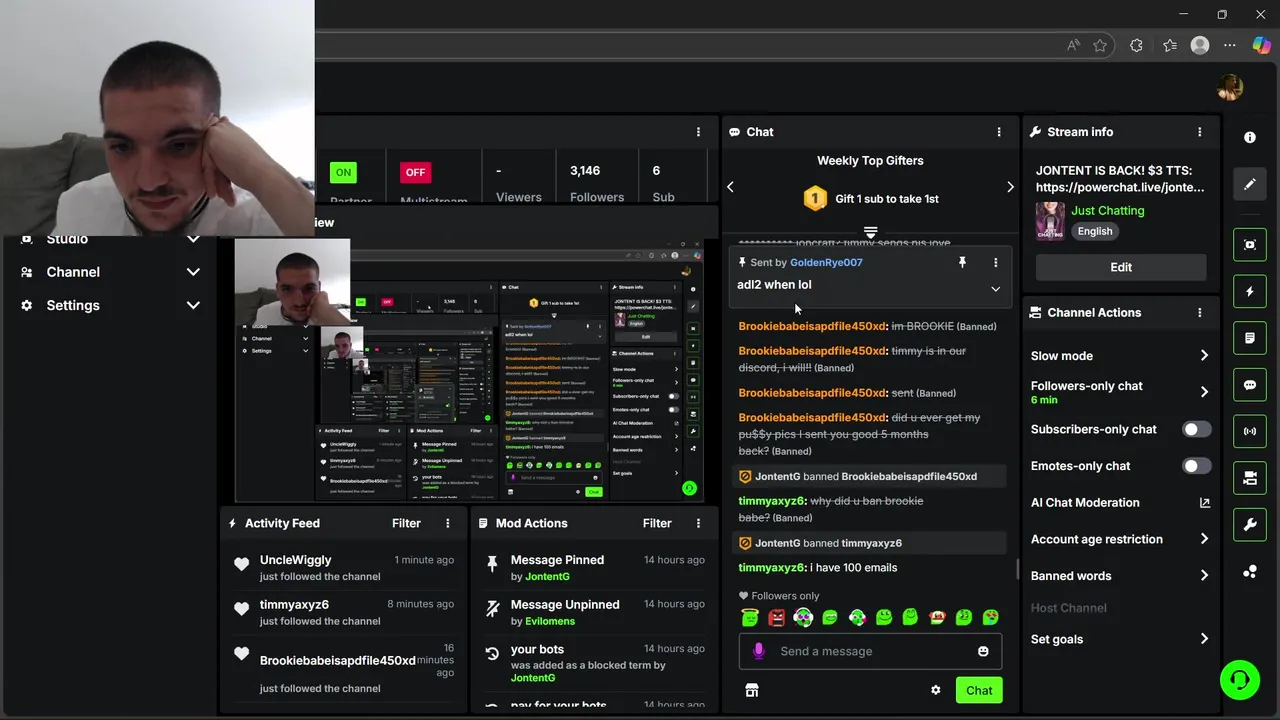Open Mod Actions three-dot menu
Screen dimensions: 1280x720
[699, 523]
